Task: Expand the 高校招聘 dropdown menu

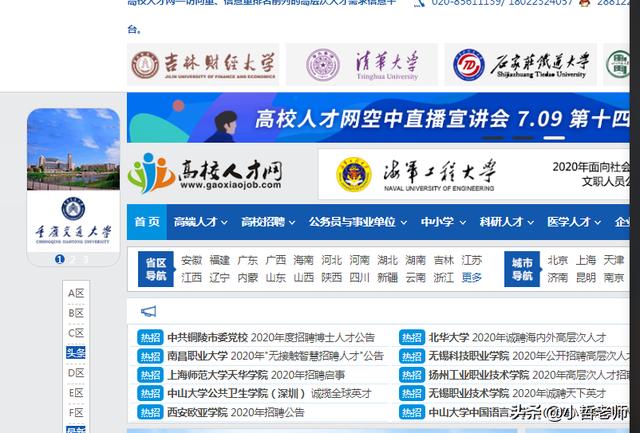Action: click(268, 222)
